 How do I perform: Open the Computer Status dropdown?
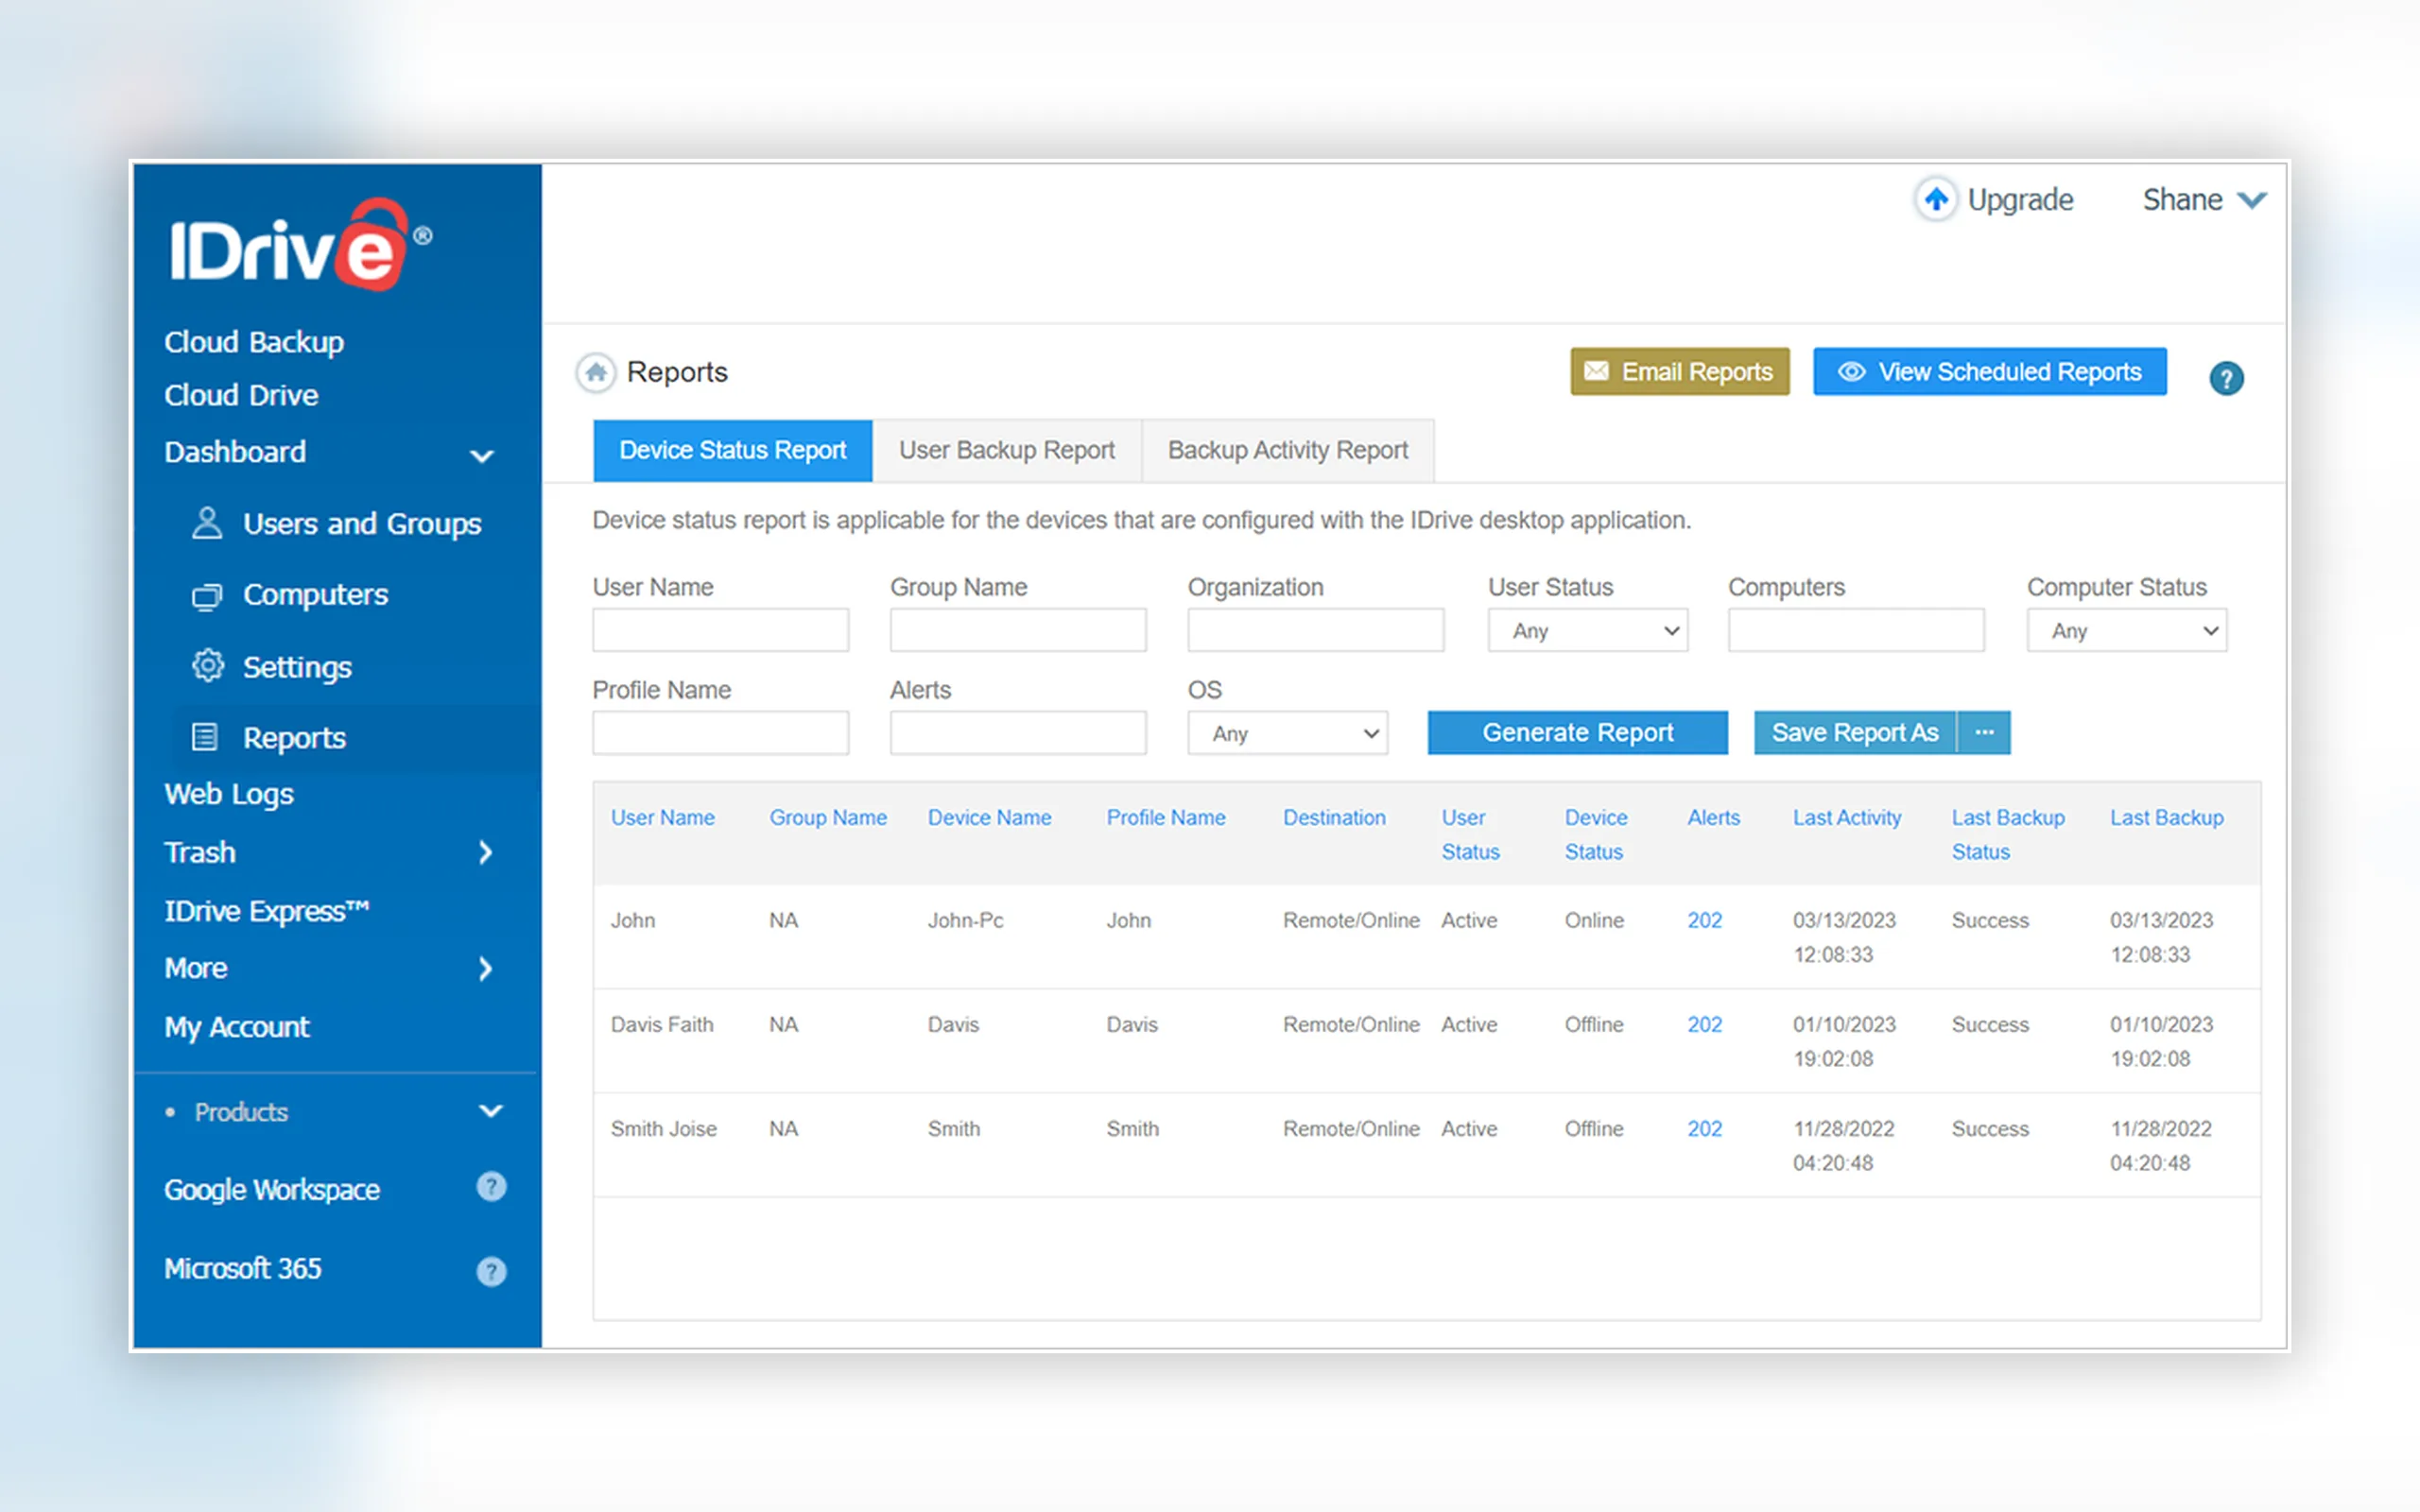pyautogui.click(x=2127, y=631)
